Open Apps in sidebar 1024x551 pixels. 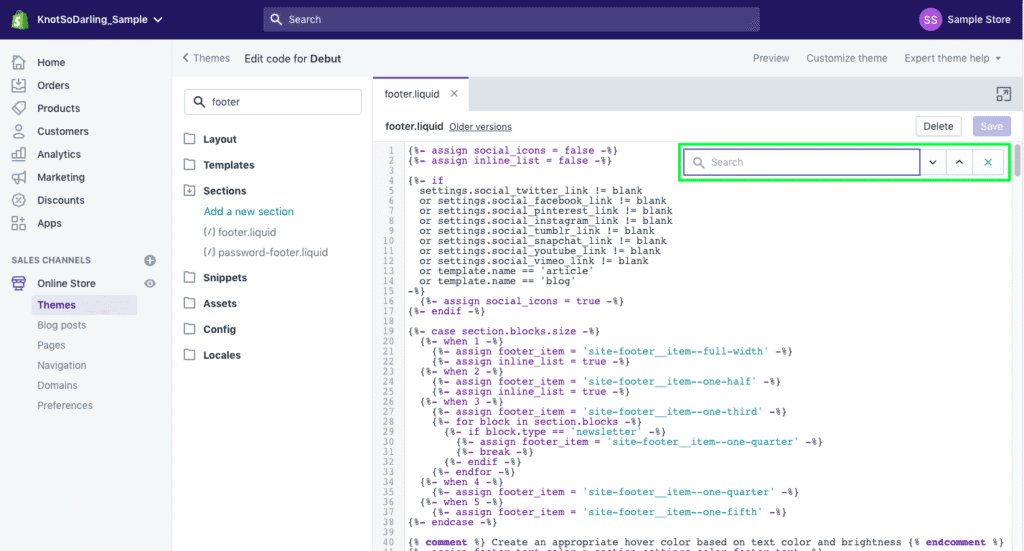click(x=49, y=223)
